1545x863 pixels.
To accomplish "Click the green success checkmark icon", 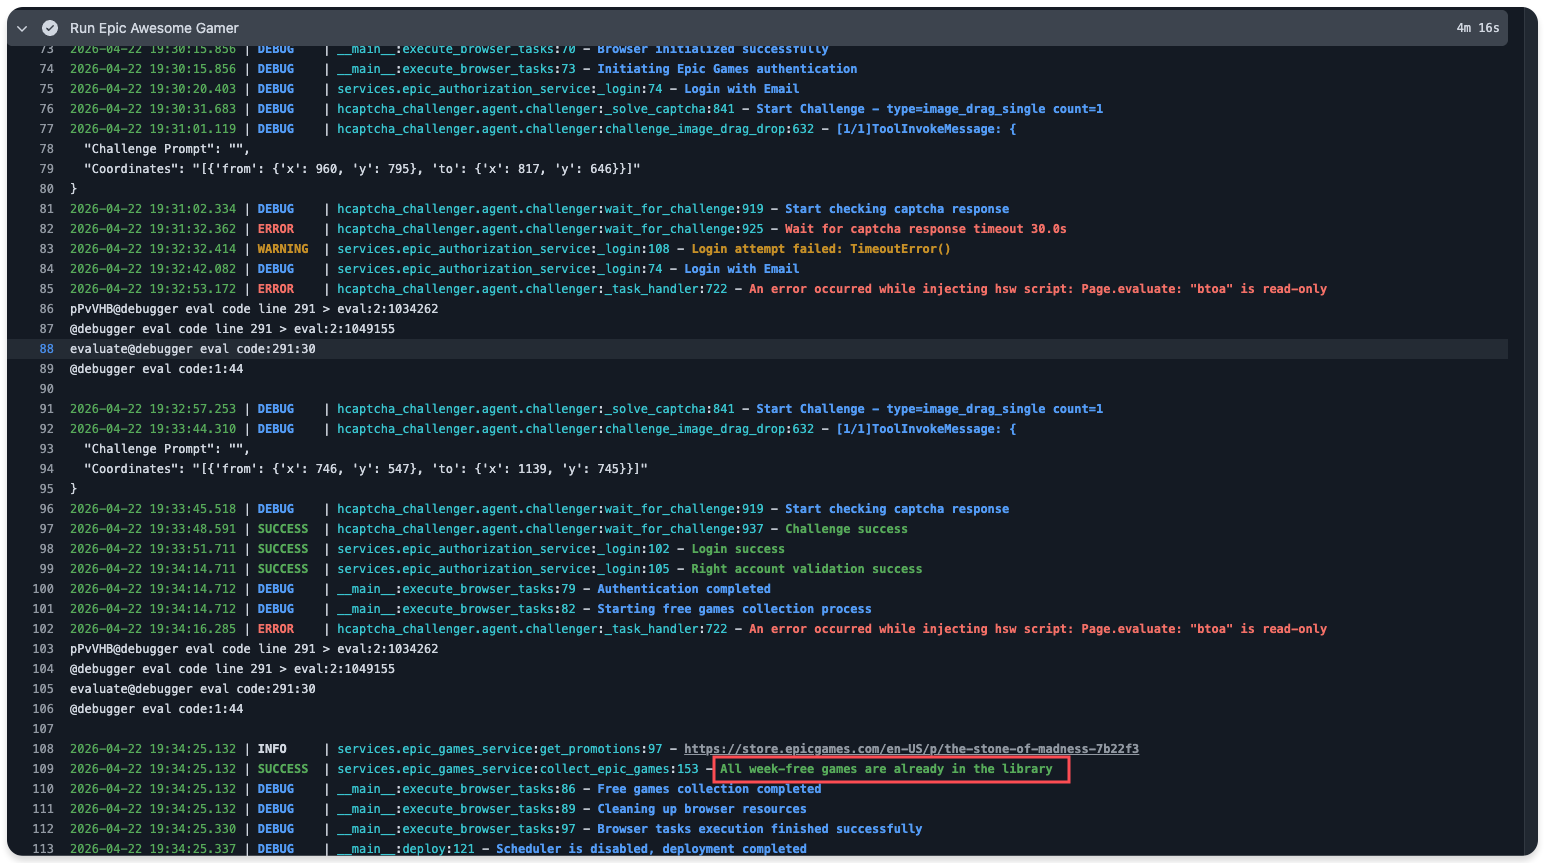I will (x=50, y=28).
